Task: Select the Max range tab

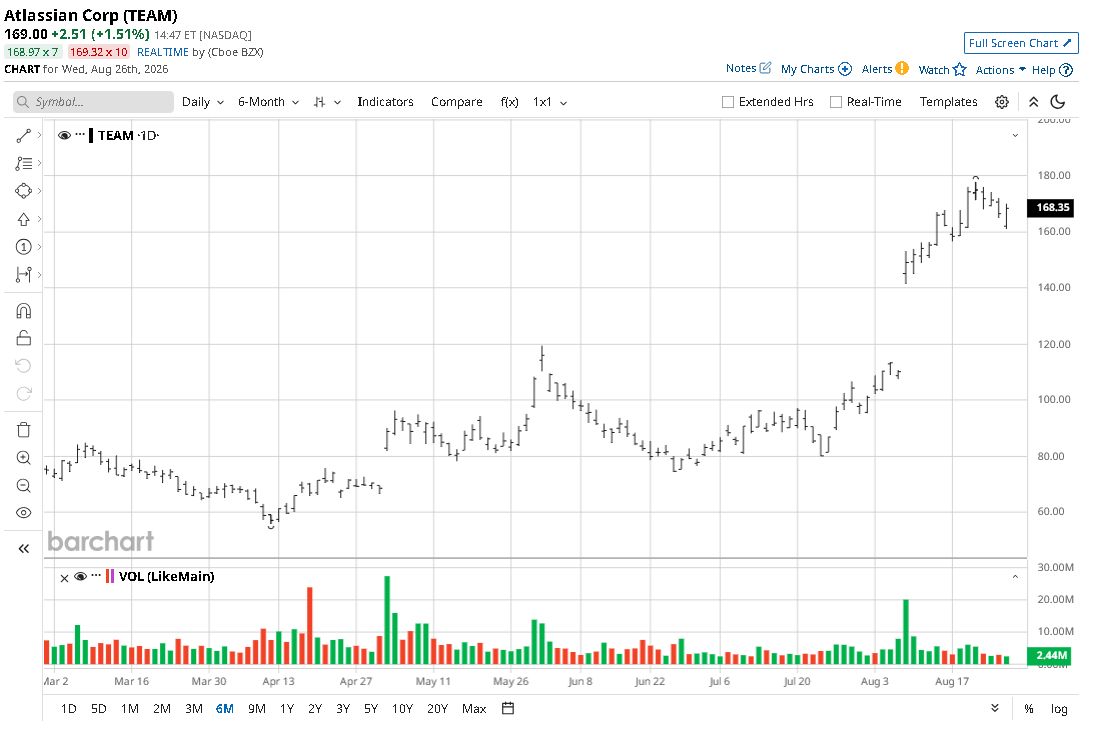Action: 474,709
